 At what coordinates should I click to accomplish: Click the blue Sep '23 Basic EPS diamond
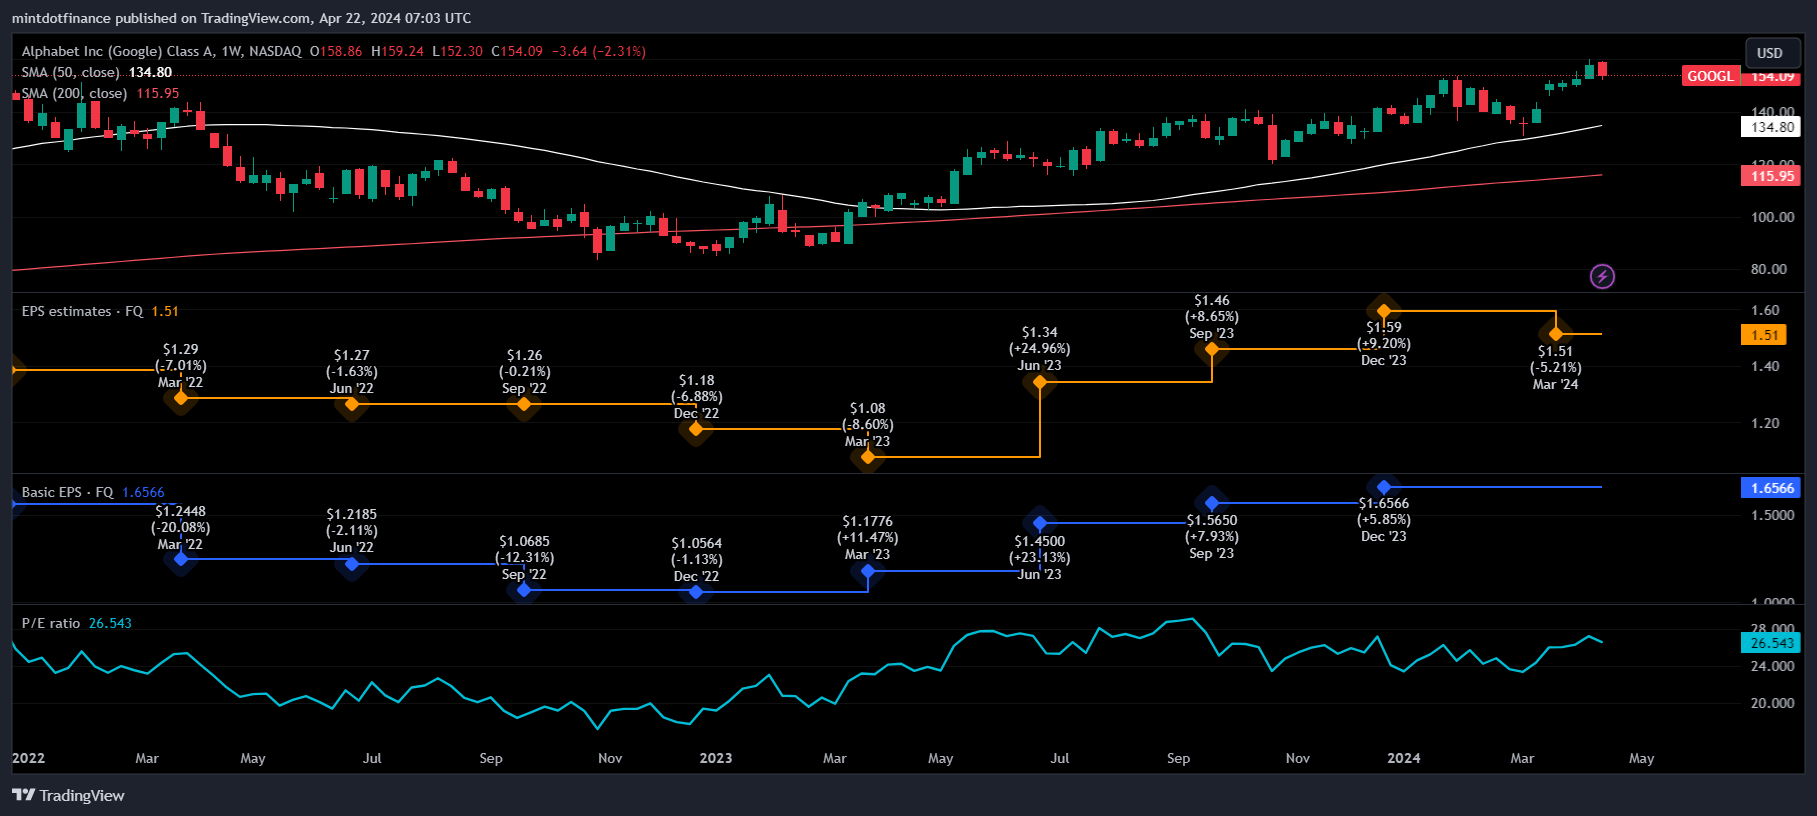tap(1212, 503)
